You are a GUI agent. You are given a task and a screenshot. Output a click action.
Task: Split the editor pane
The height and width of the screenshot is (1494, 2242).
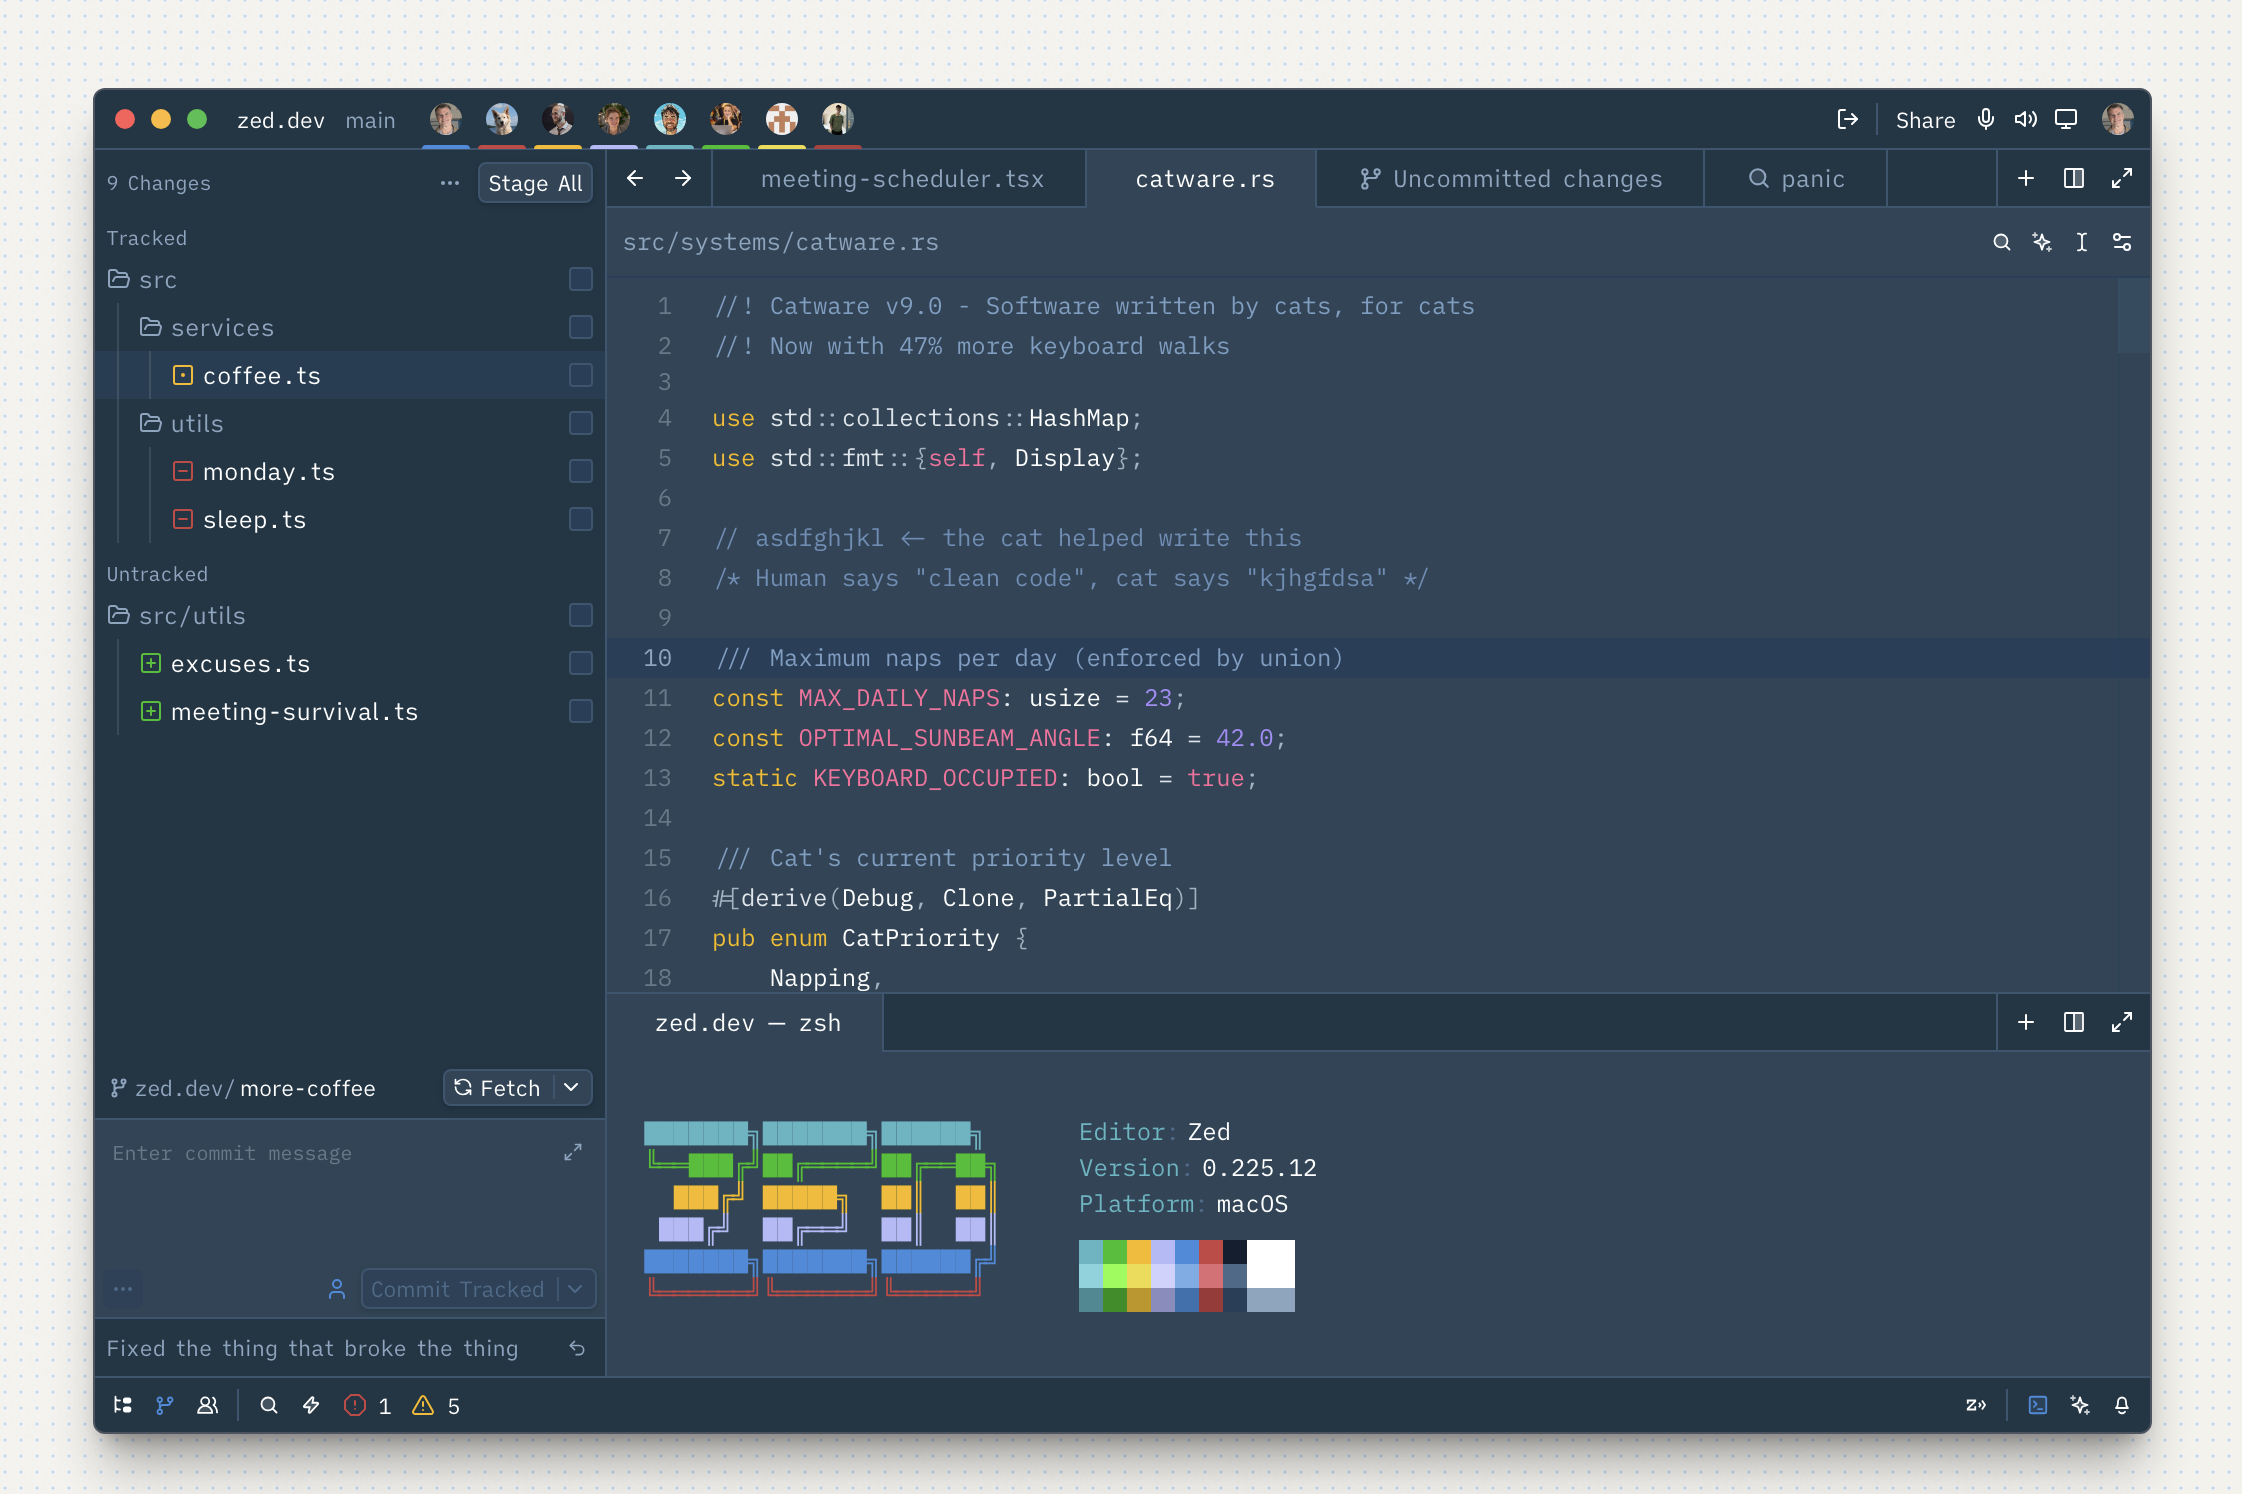pyautogui.click(x=2074, y=178)
